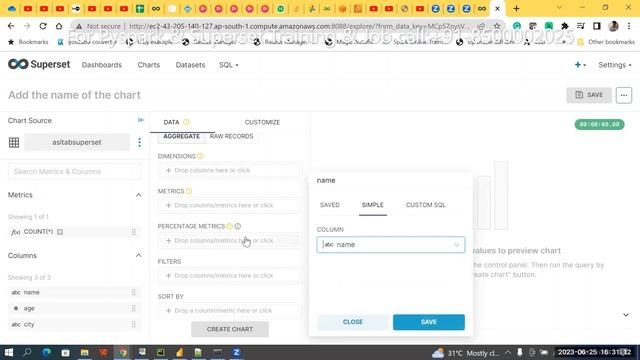Click the Percentage Metrics info icon
Viewport: 640px width, 360px height.
238,226
